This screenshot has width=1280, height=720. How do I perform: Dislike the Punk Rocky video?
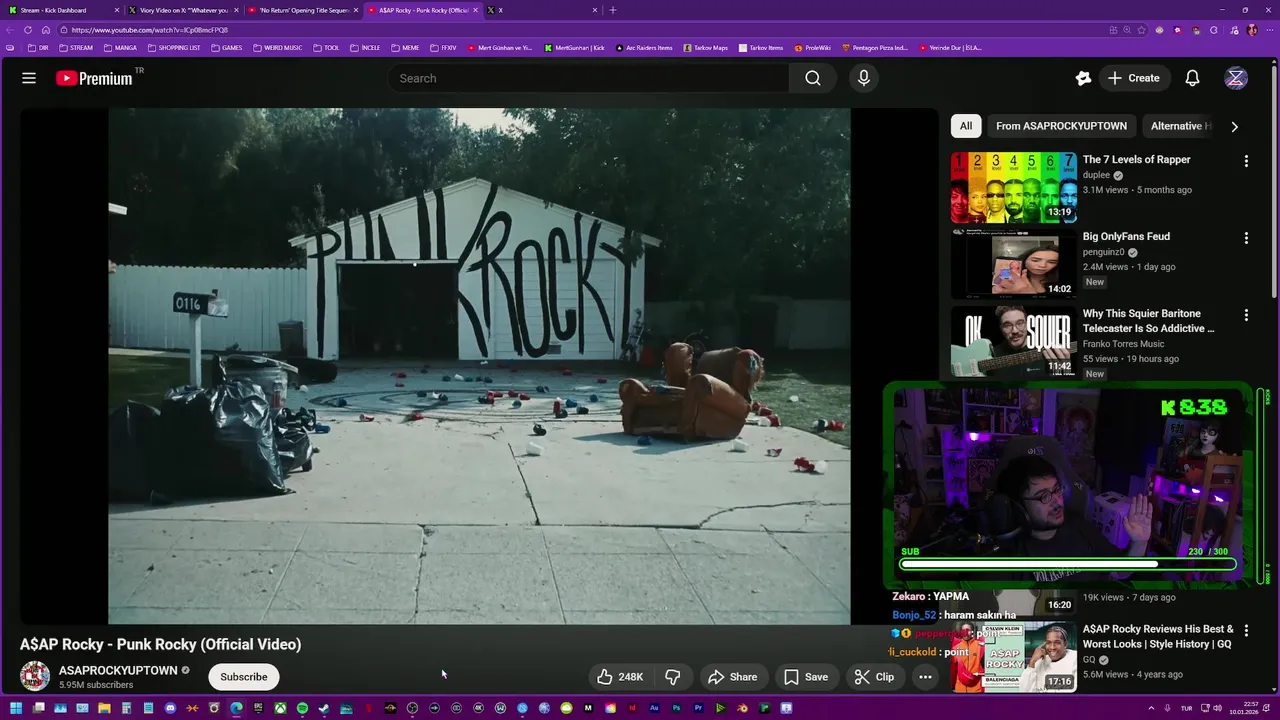point(673,677)
